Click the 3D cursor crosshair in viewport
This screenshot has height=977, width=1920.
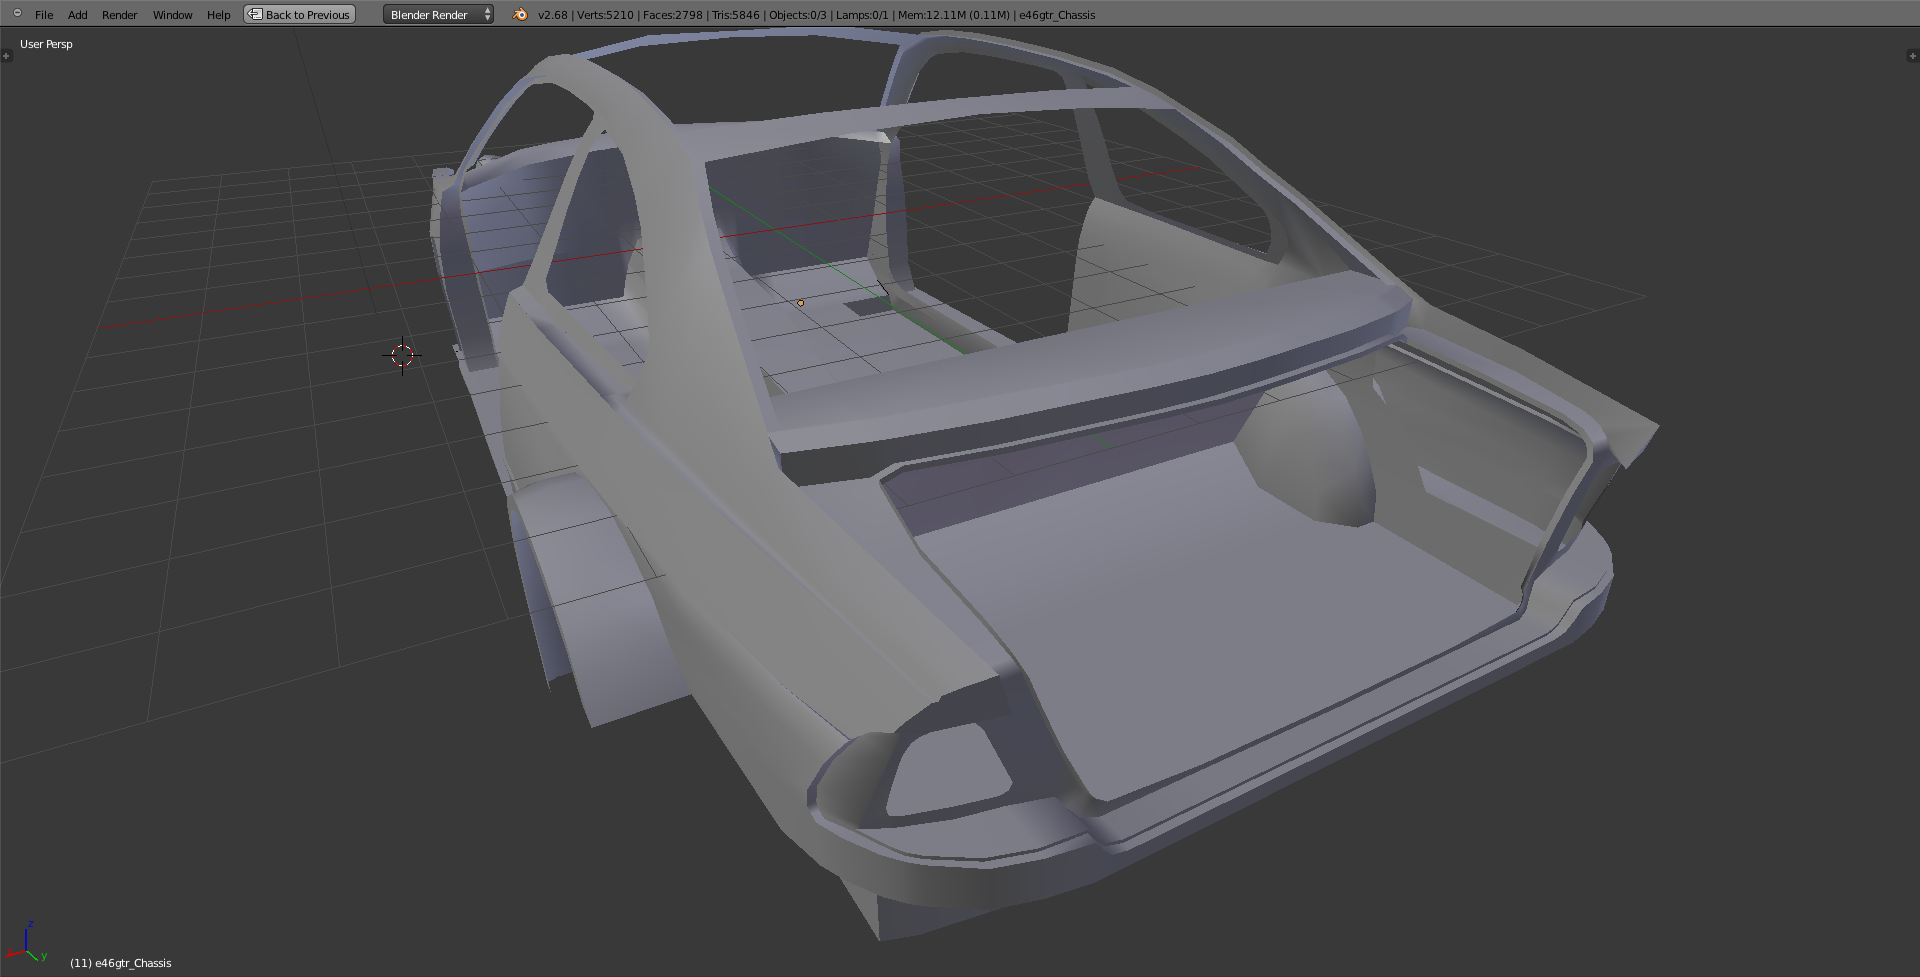(x=402, y=355)
